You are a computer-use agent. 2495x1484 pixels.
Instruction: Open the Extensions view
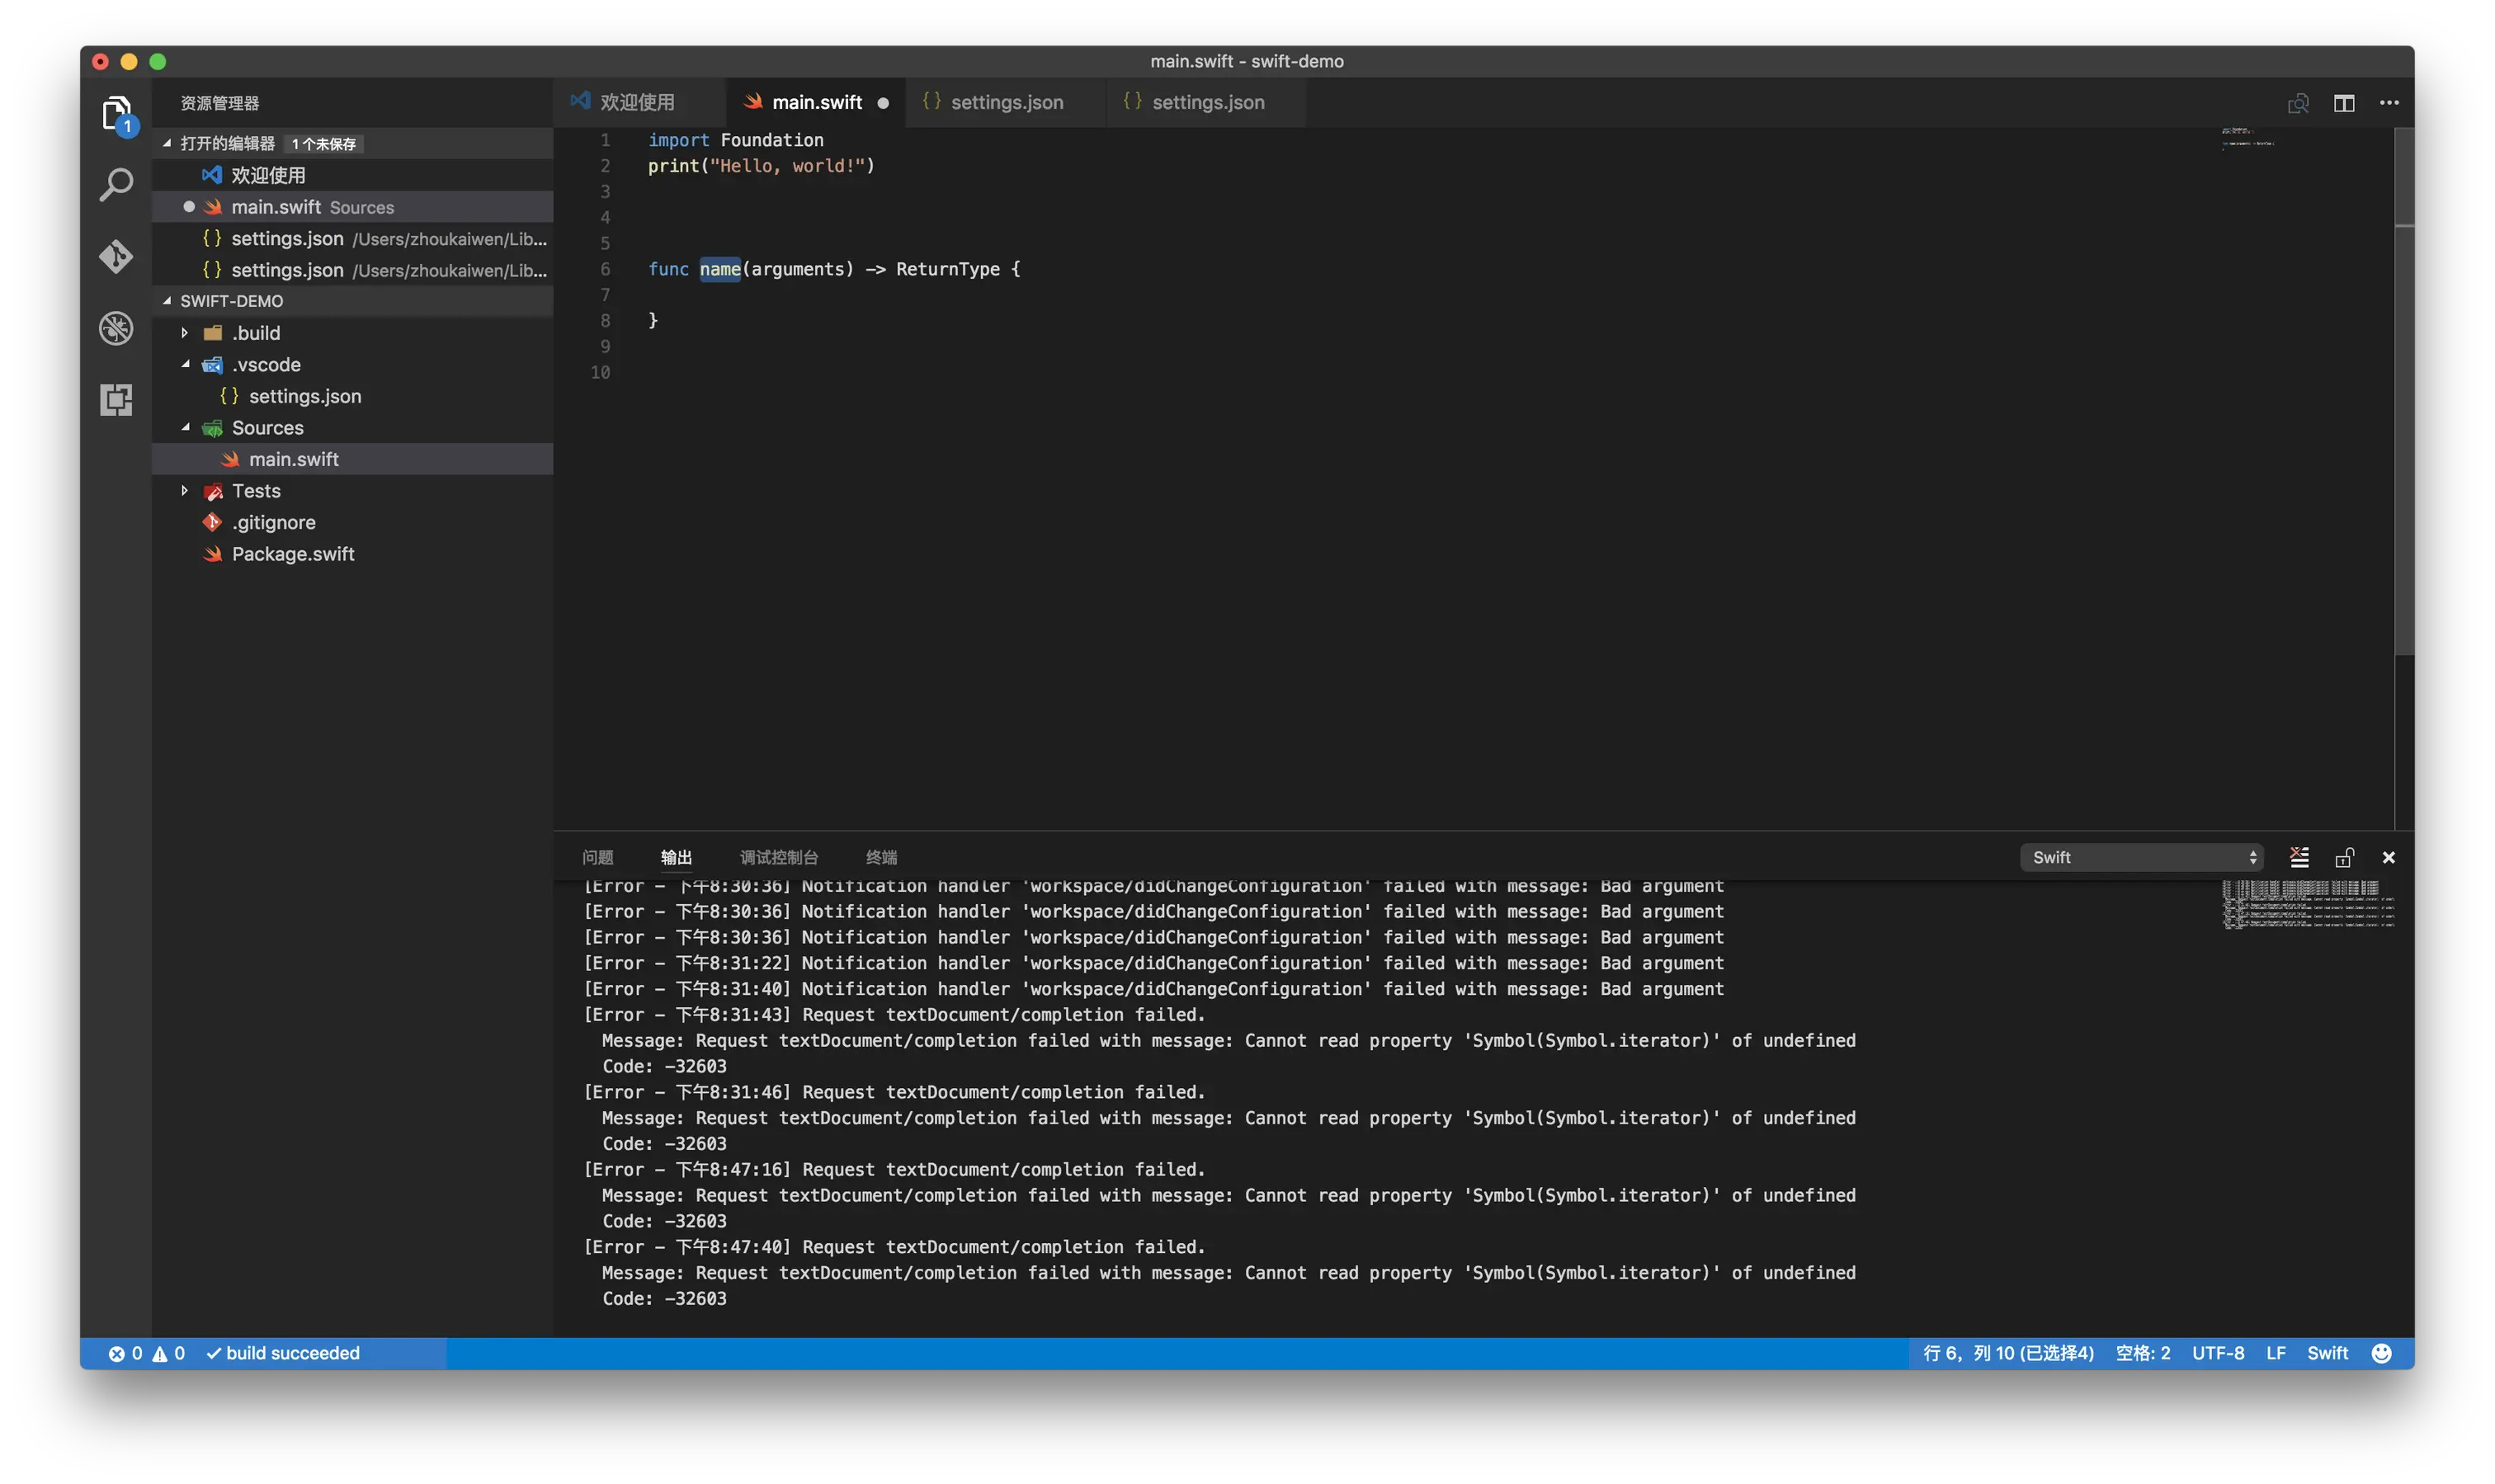tap(116, 399)
